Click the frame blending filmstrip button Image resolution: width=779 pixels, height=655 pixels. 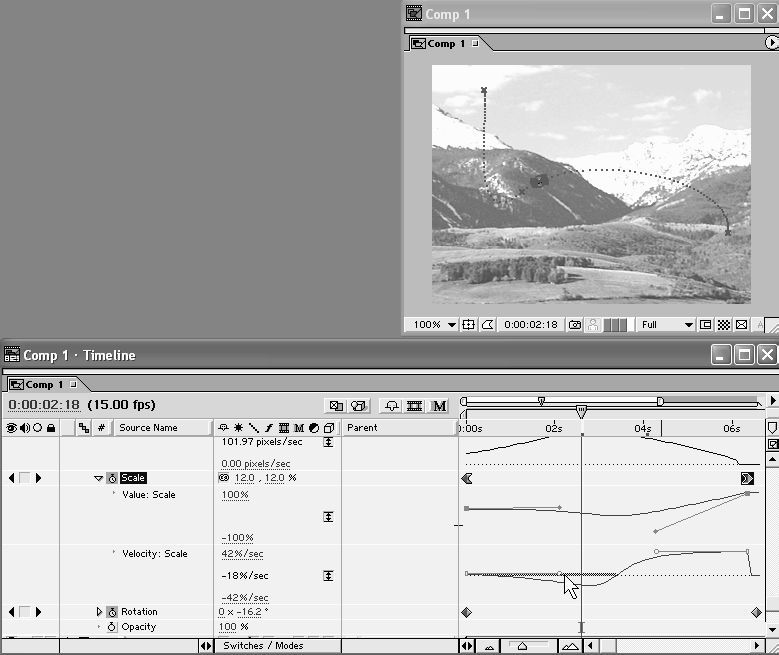(x=415, y=406)
